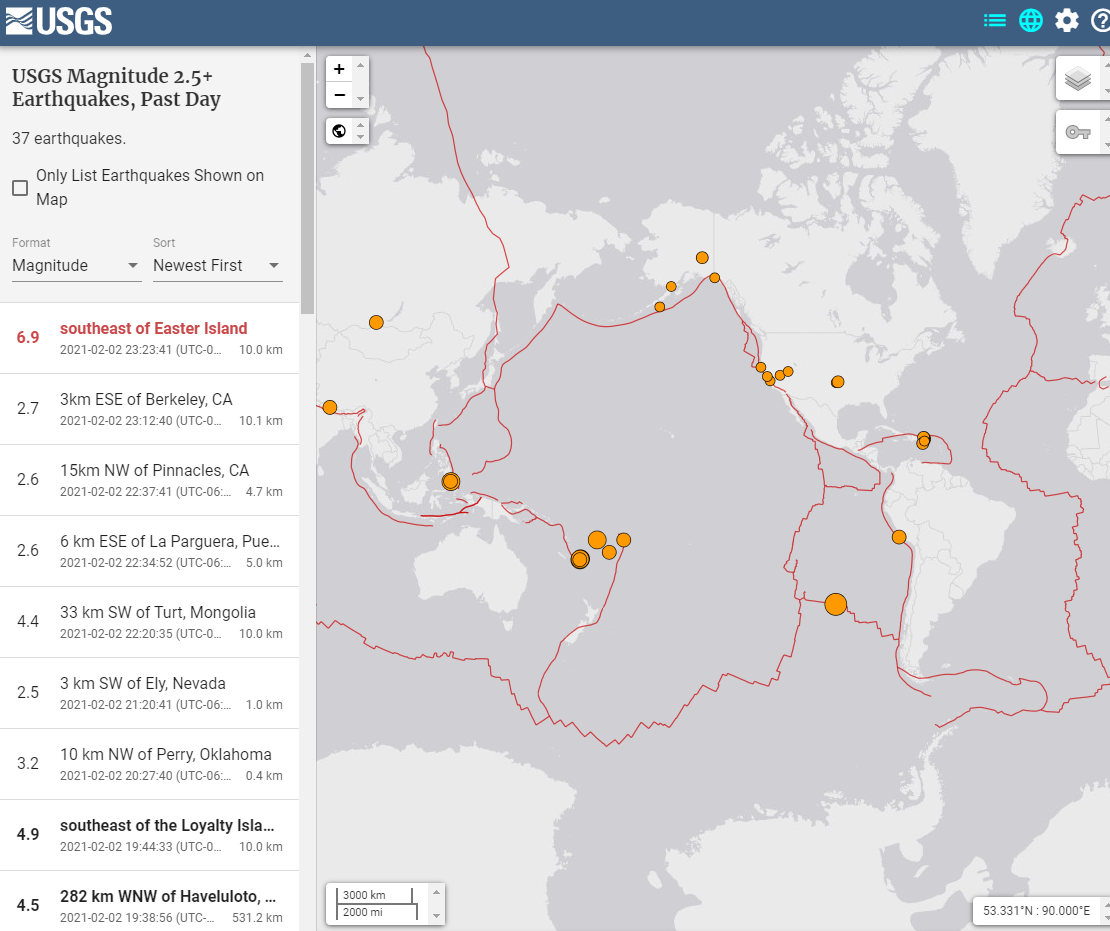Open 6 km ESE of La Parguera event
This screenshot has height=931, width=1110.
149,551
